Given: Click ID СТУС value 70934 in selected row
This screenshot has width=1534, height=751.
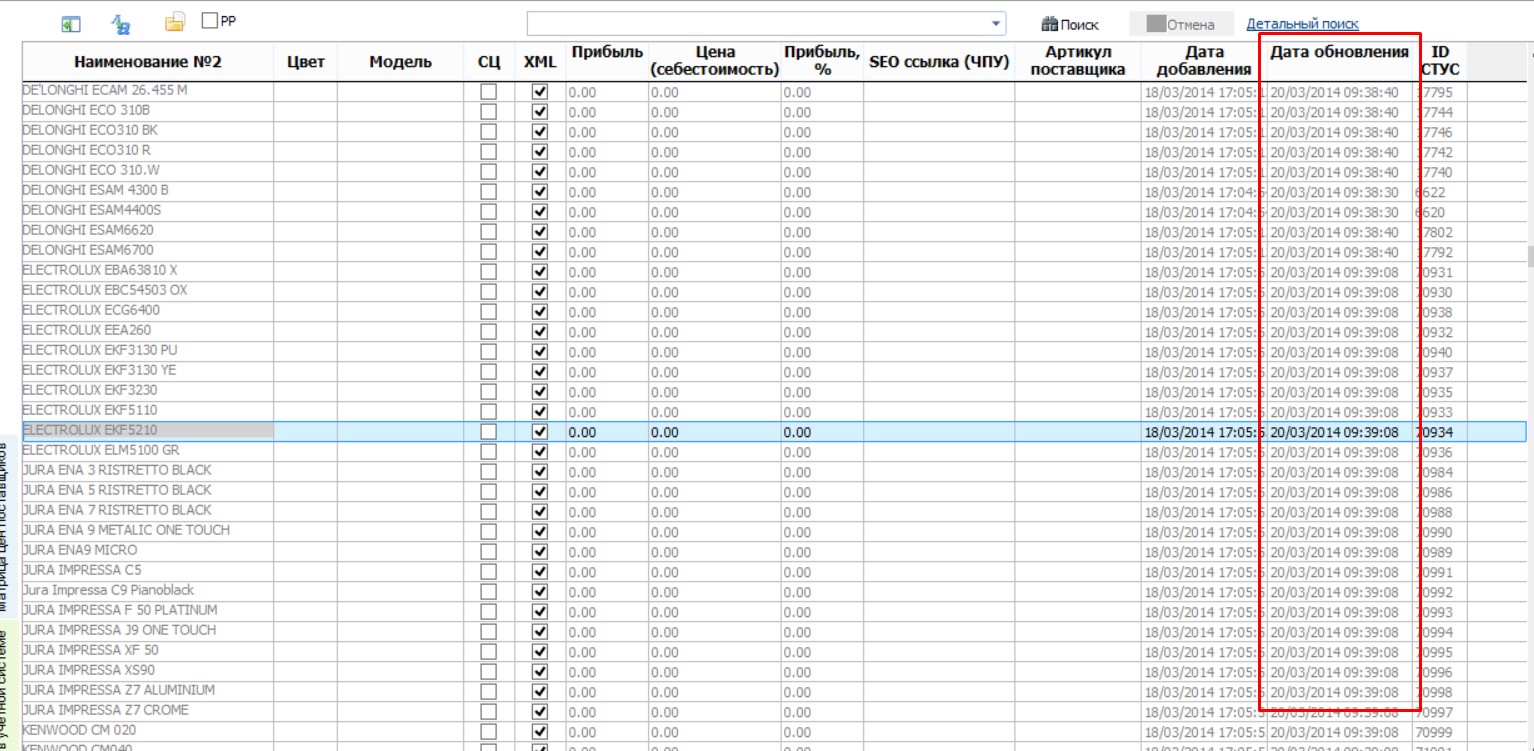Looking at the screenshot, I should point(1434,432).
